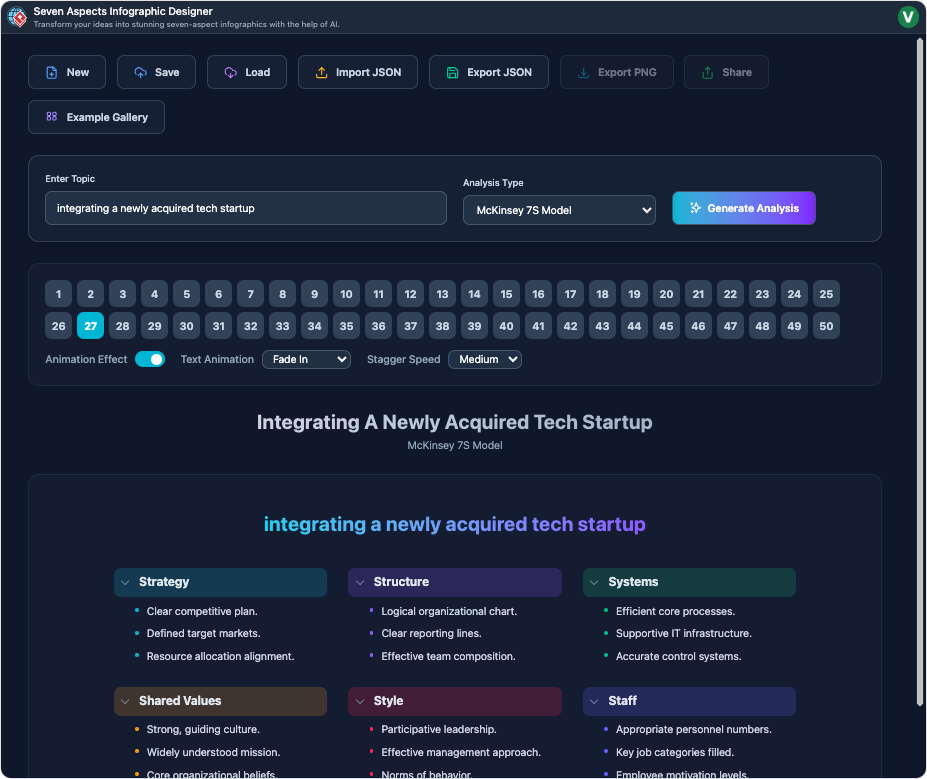Click the Seven Aspects app logo
The image size is (927, 779).
pos(17,16)
